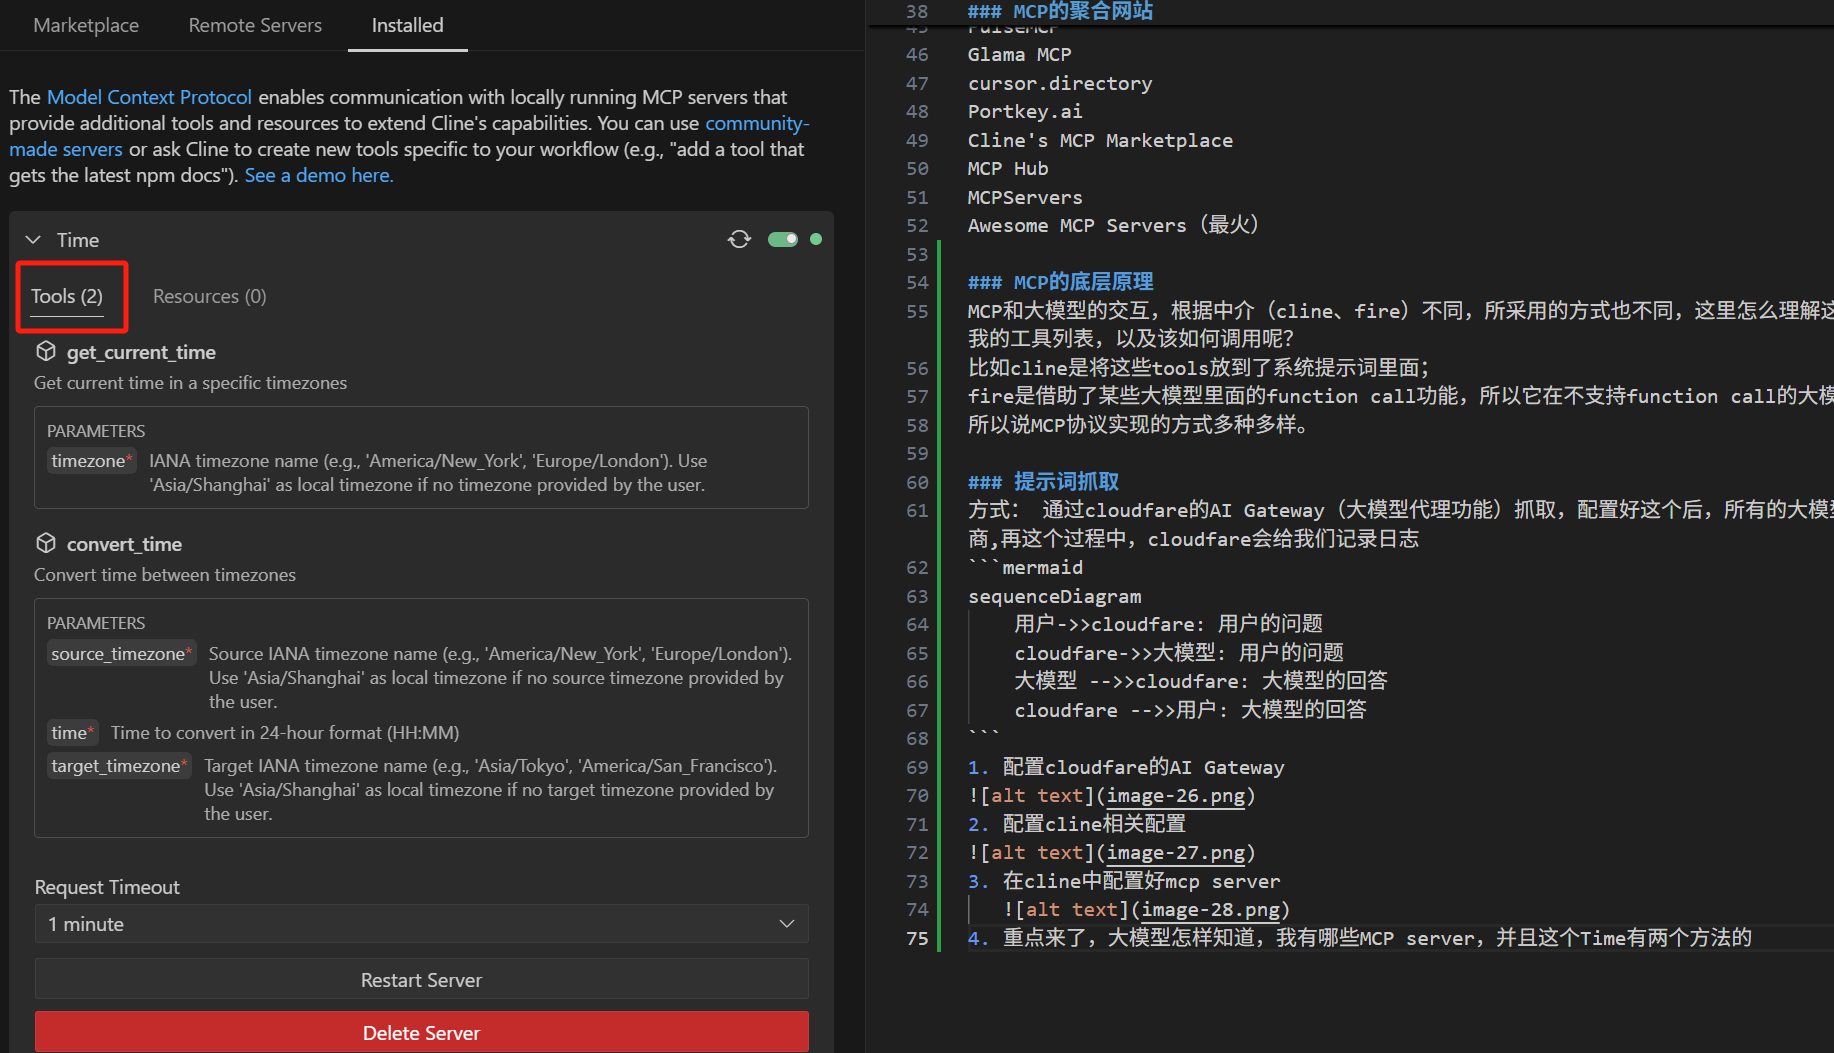Collapse the Time server section chevron
This screenshot has height=1053, width=1834.
pyautogui.click(x=33, y=240)
